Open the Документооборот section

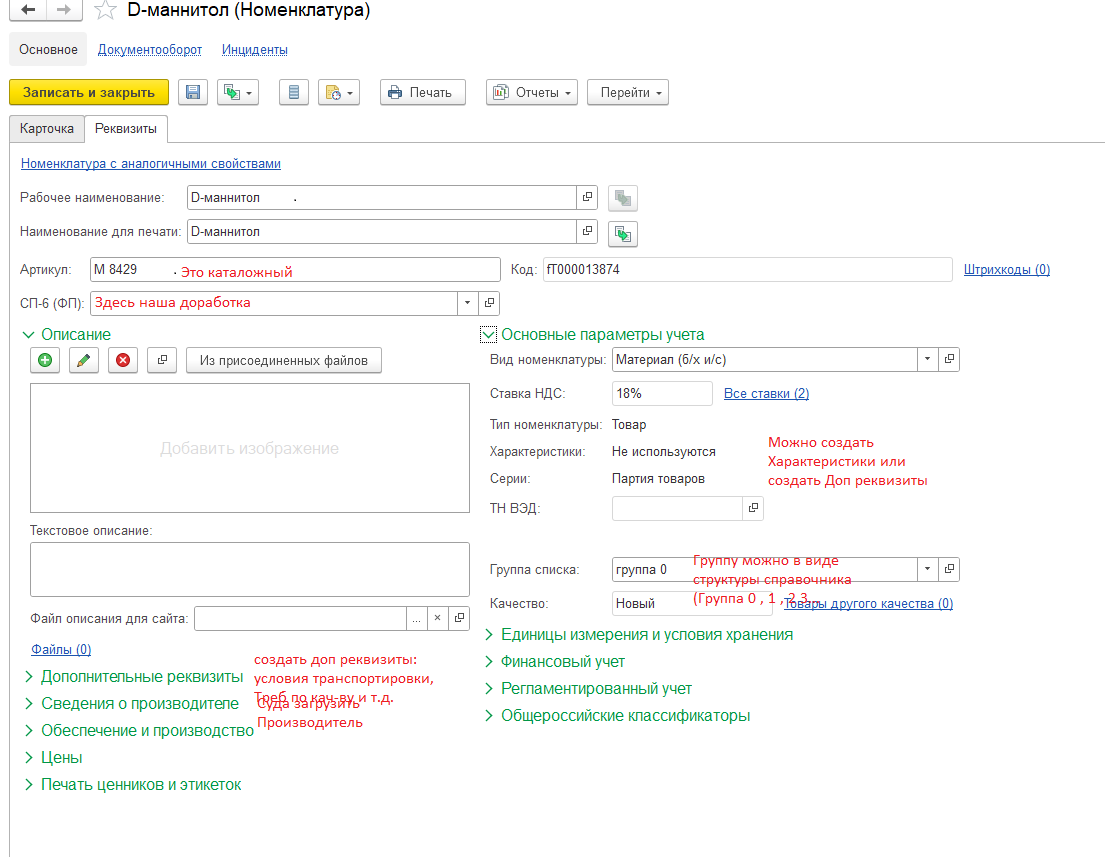(x=149, y=49)
